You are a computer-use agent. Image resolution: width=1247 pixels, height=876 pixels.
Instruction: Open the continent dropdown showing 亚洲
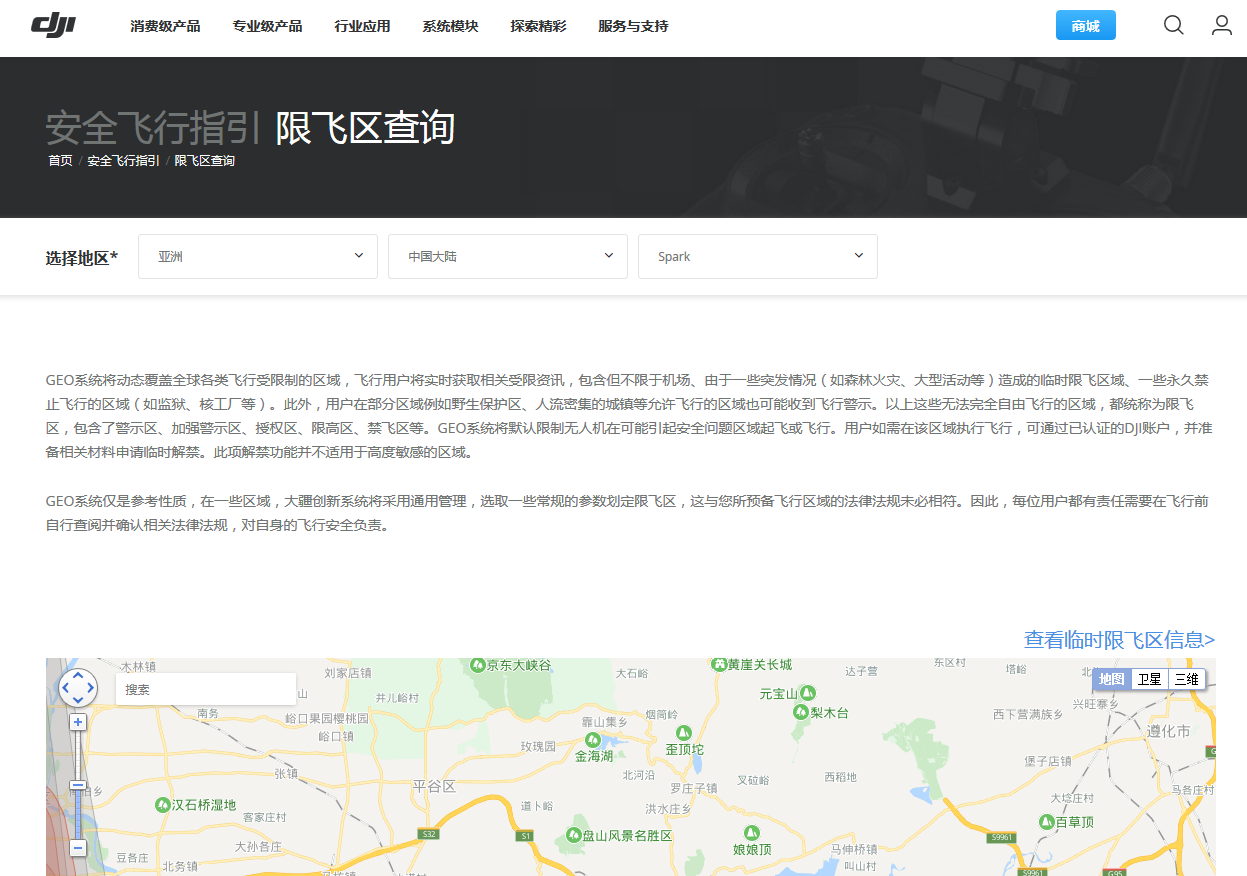pos(257,256)
